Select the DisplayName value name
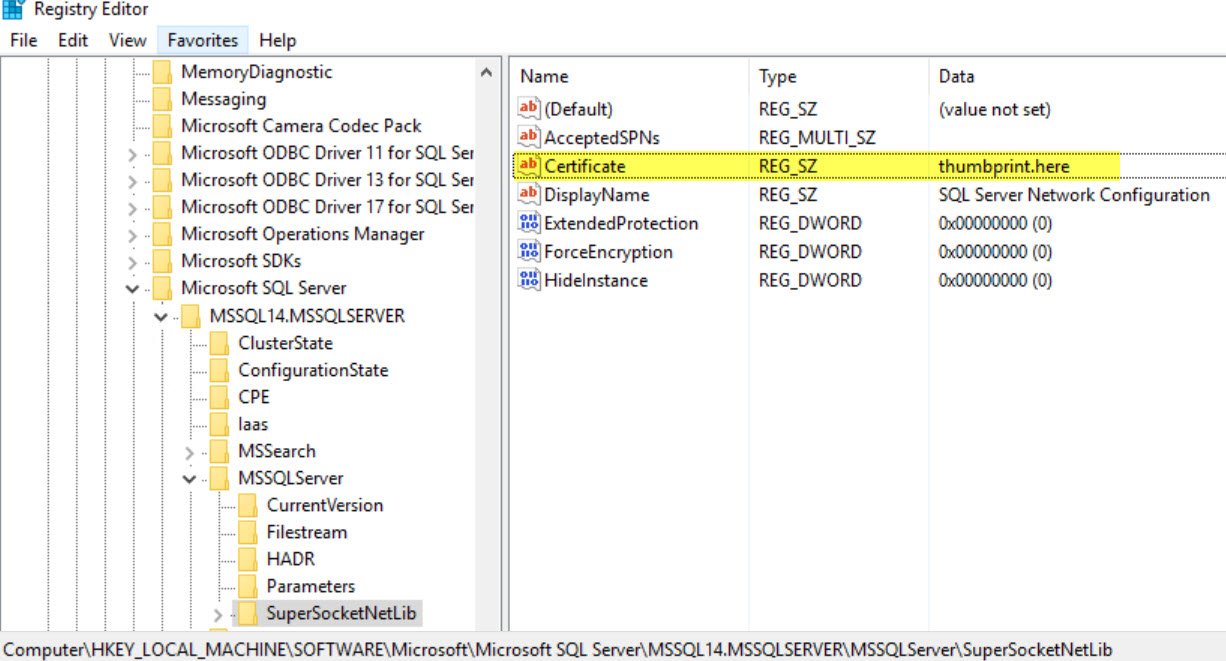The image size is (1226, 661). pyautogui.click(x=597, y=195)
